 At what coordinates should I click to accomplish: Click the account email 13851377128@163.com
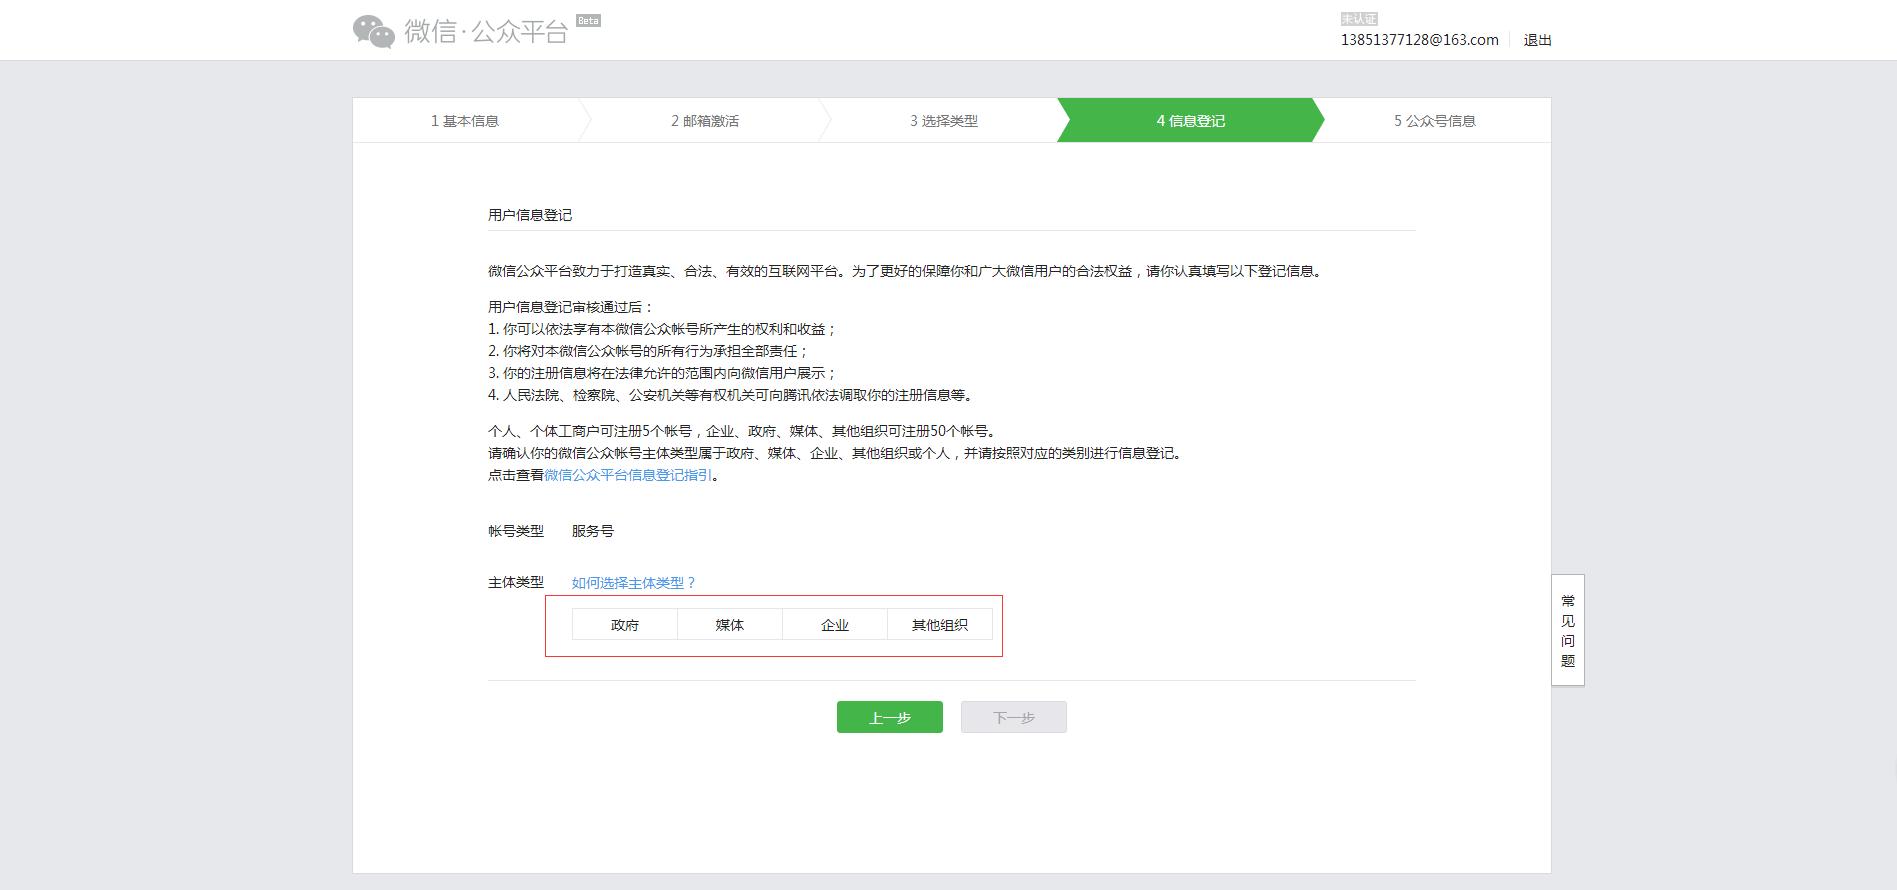tap(1419, 40)
